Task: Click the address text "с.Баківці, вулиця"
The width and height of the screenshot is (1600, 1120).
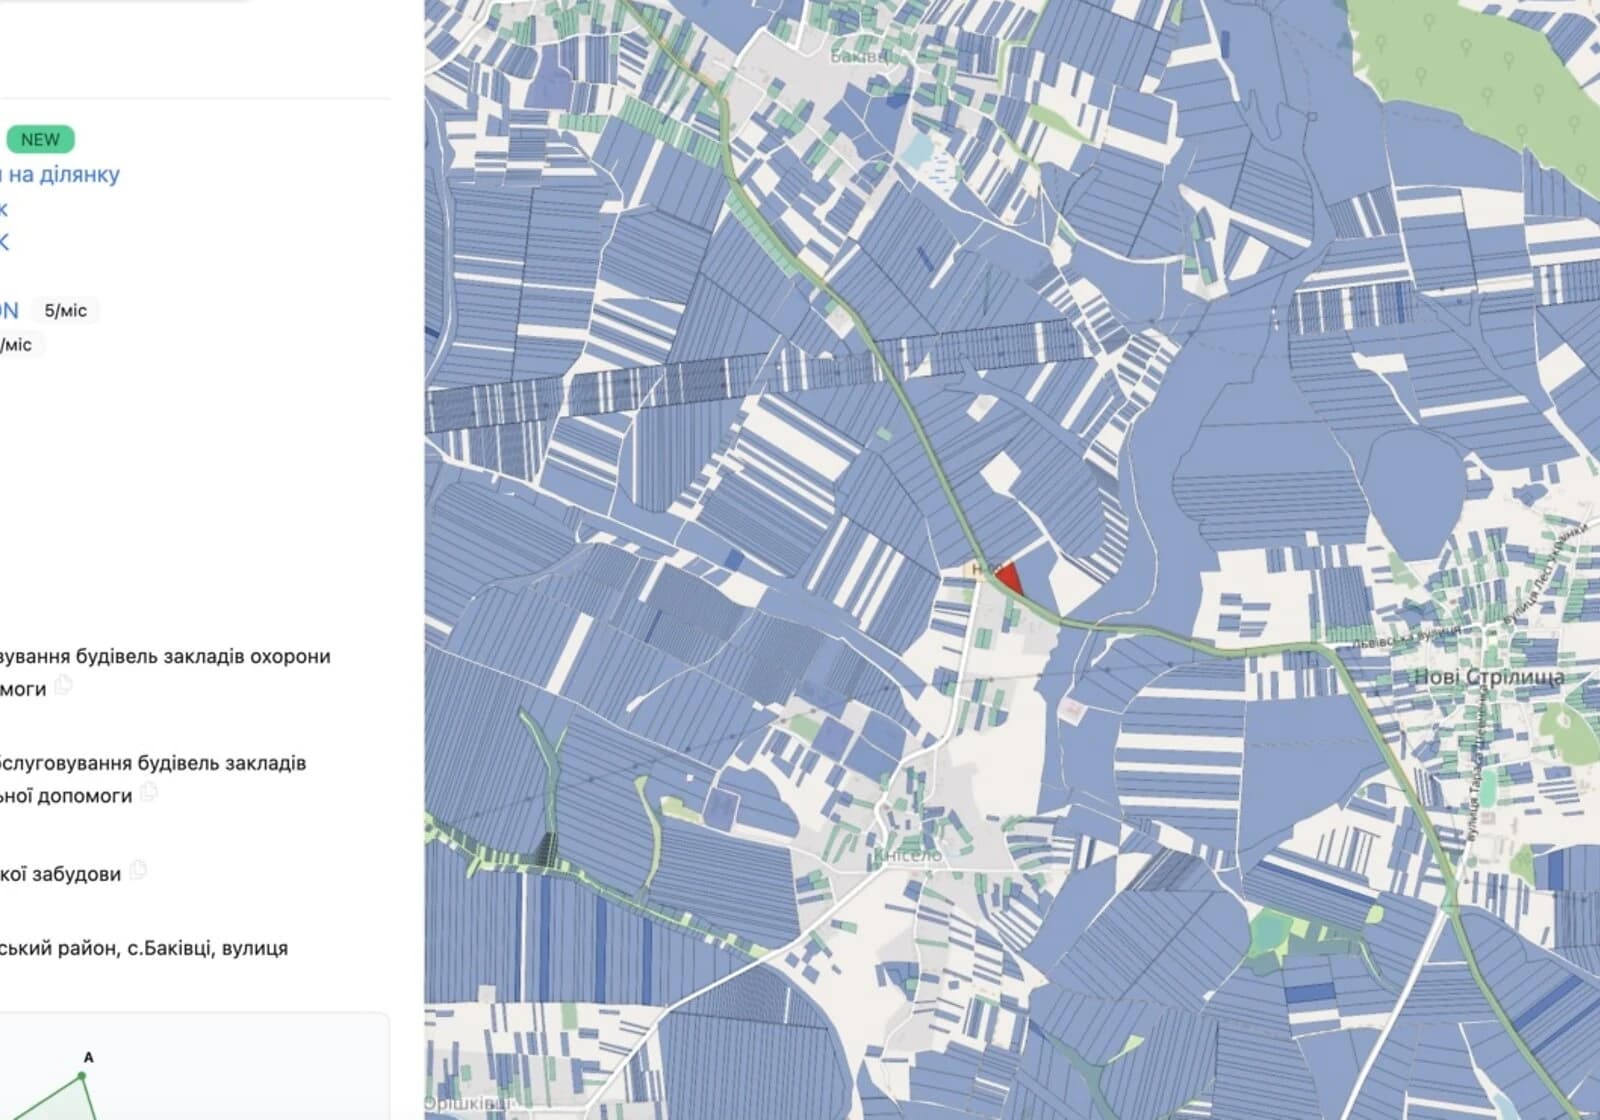Action: coord(208,948)
